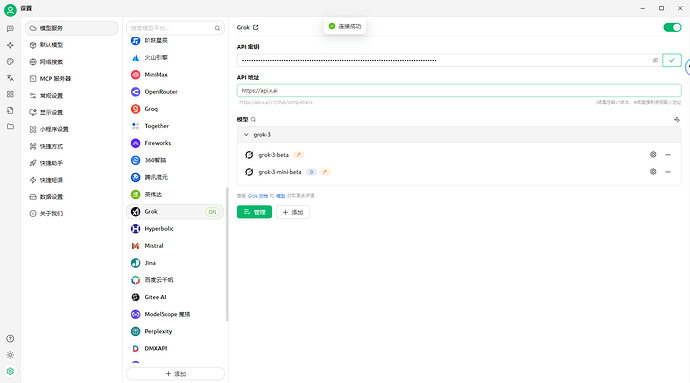This screenshot has height=383, width=690.
Task: Click 添加 button below provider list
Action: (x=176, y=374)
